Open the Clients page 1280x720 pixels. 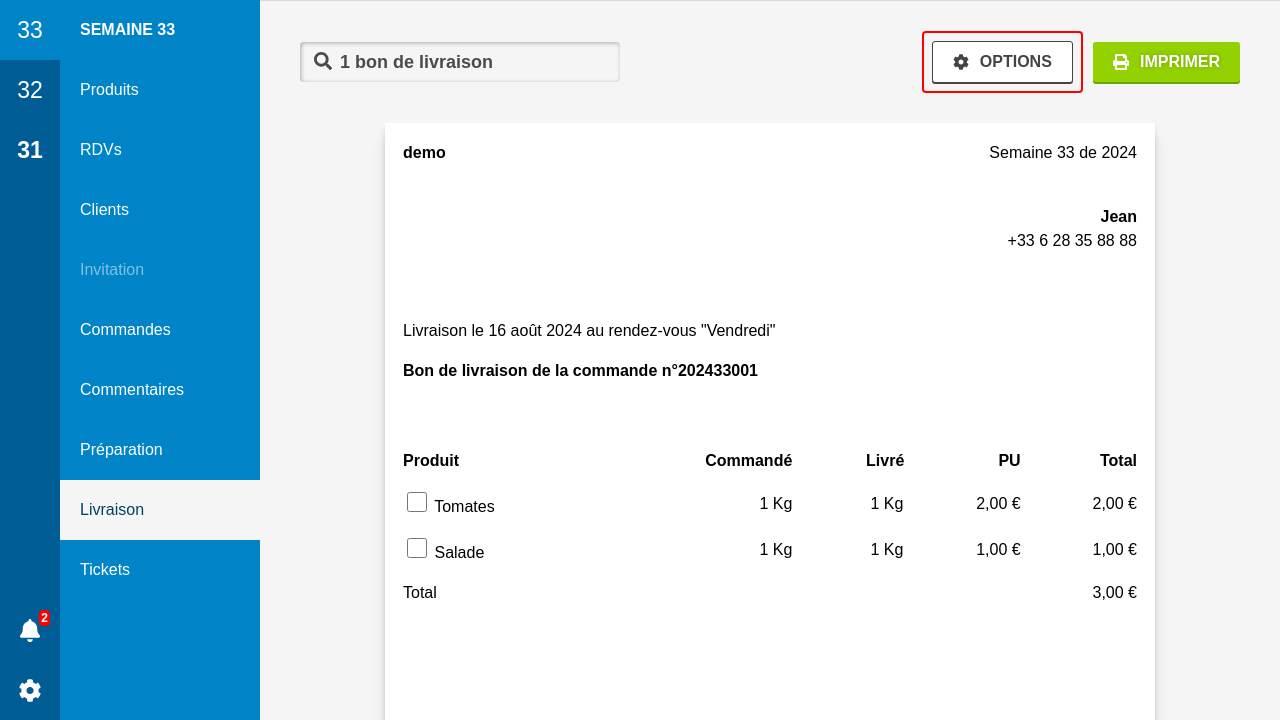[105, 210]
